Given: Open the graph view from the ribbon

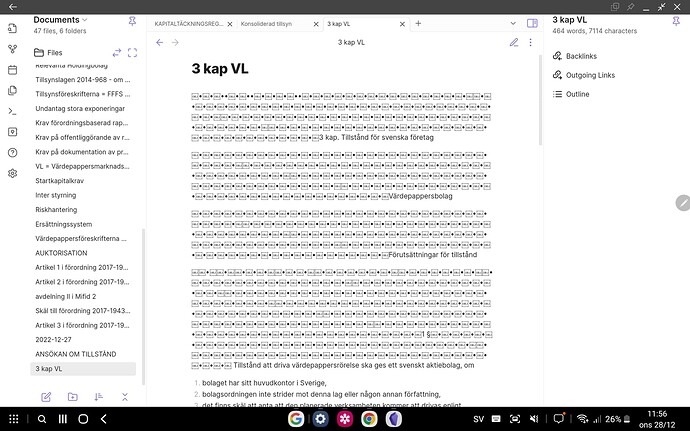Looking at the screenshot, I should click(x=12, y=49).
